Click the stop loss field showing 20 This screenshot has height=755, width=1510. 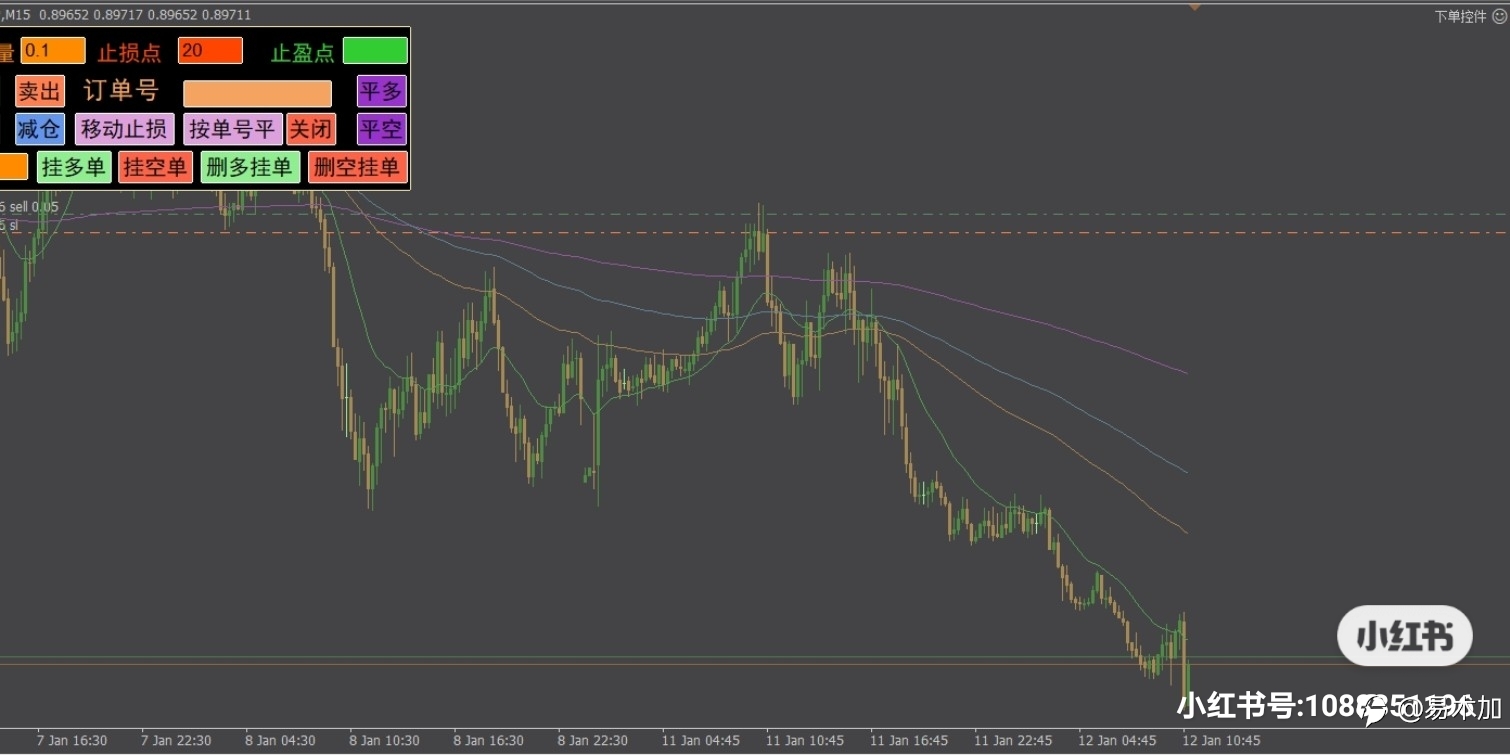pos(210,51)
